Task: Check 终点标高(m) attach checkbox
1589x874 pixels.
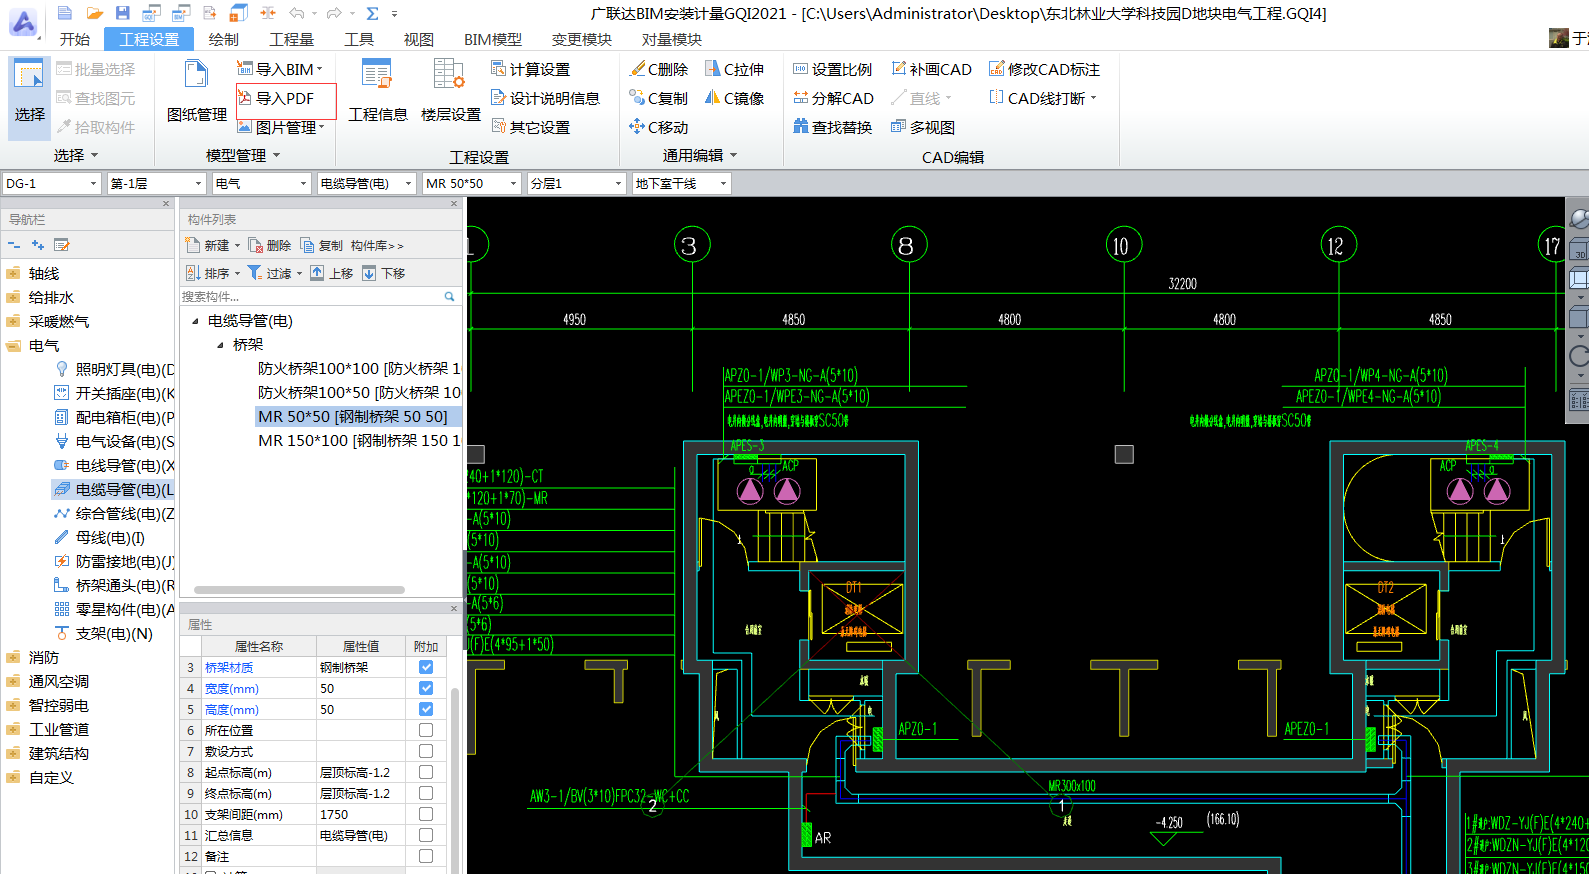Action: (x=426, y=793)
